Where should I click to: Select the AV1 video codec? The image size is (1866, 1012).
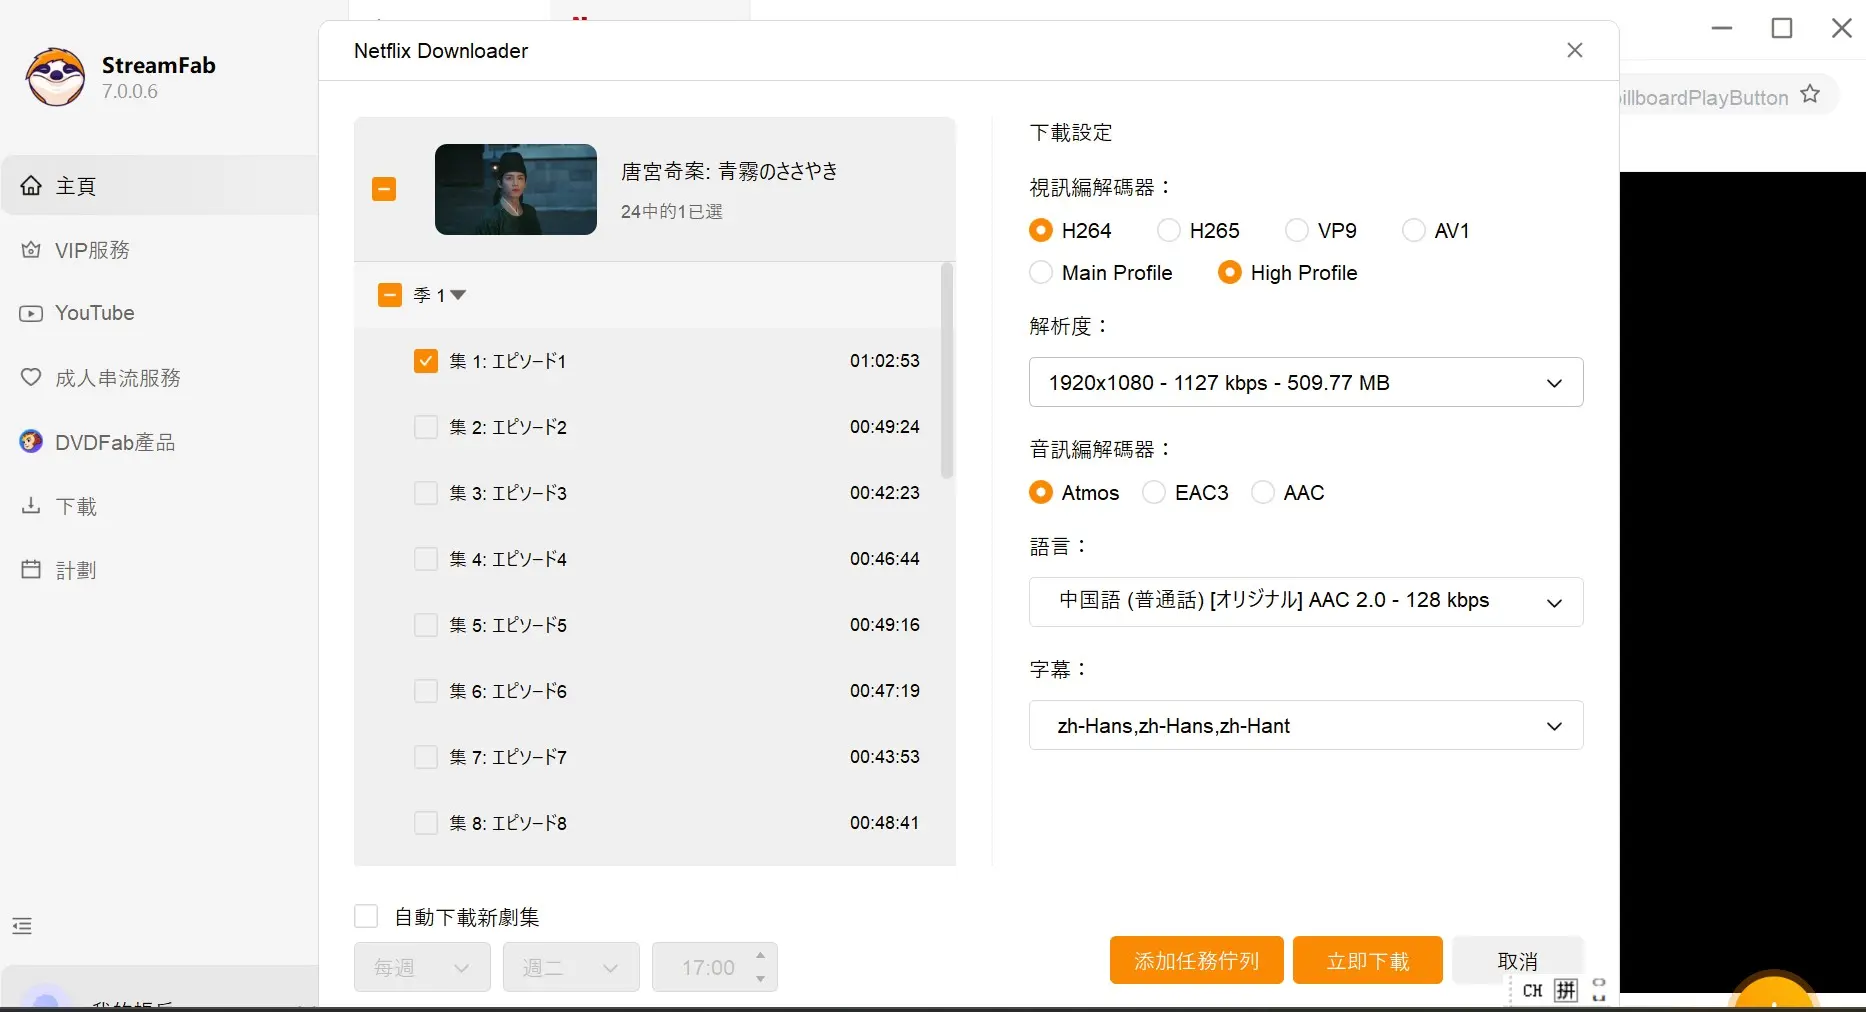[x=1414, y=231]
